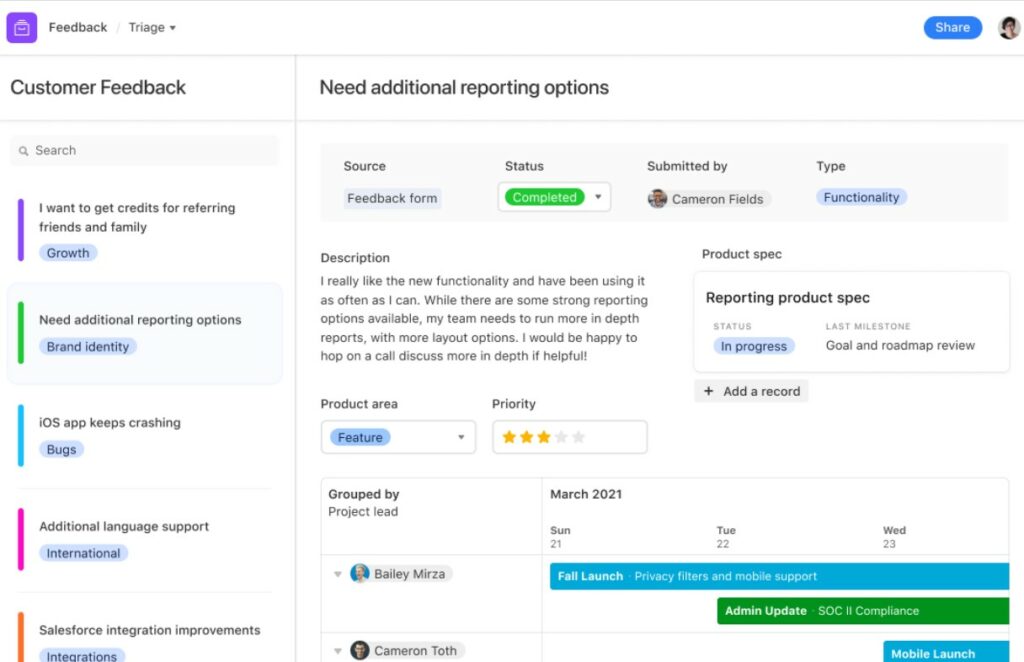Click the Functionality type tag

pyautogui.click(x=861, y=197)
